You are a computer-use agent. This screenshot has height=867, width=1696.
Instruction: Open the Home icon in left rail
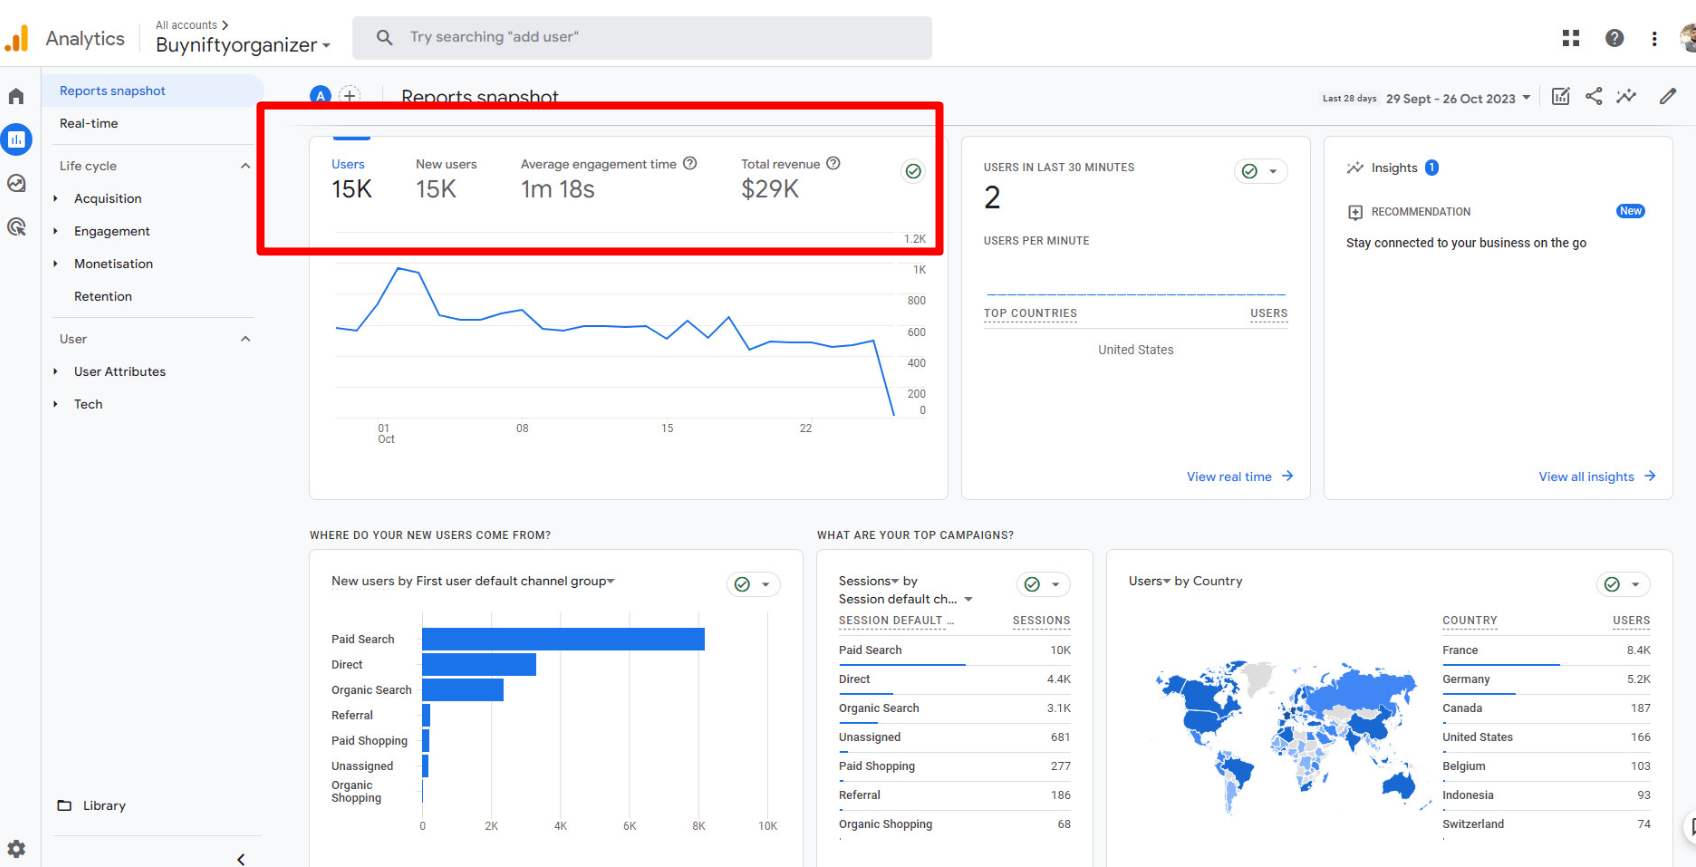point(16,96)
